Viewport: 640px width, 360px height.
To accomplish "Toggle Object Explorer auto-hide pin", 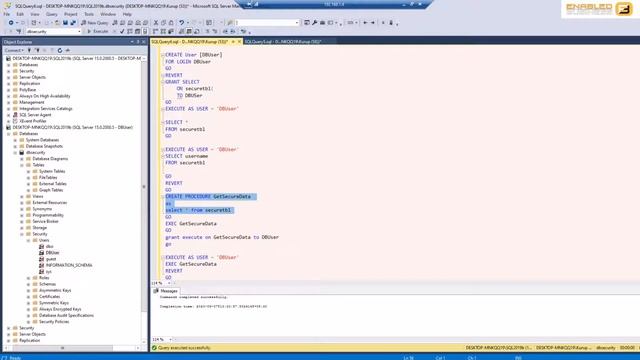I will 138,42.
